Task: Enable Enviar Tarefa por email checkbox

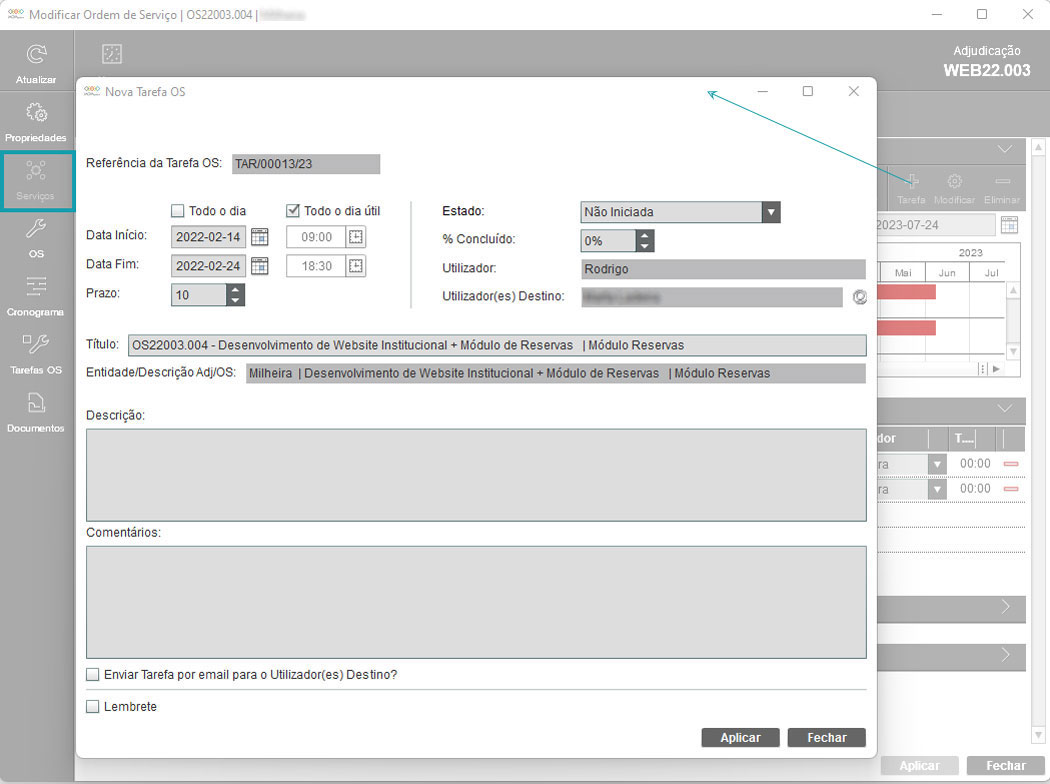Action: click(93, 675)
